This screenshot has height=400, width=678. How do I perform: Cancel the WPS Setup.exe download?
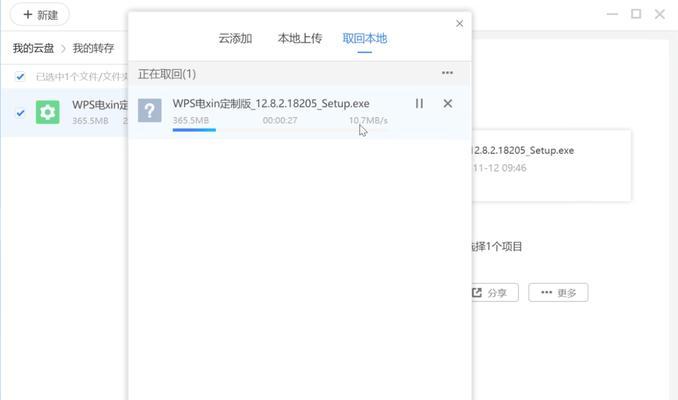448,103
